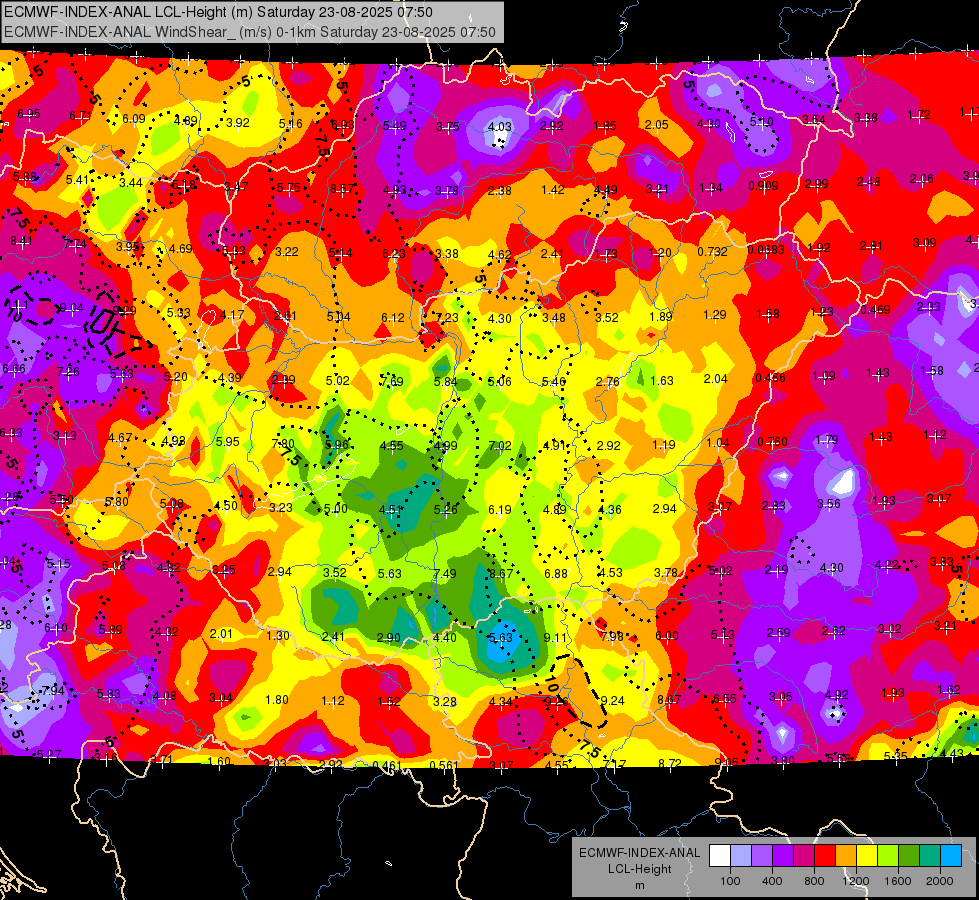
Task: Click the wind shear value '2.01'
Action: coord(221,633)
